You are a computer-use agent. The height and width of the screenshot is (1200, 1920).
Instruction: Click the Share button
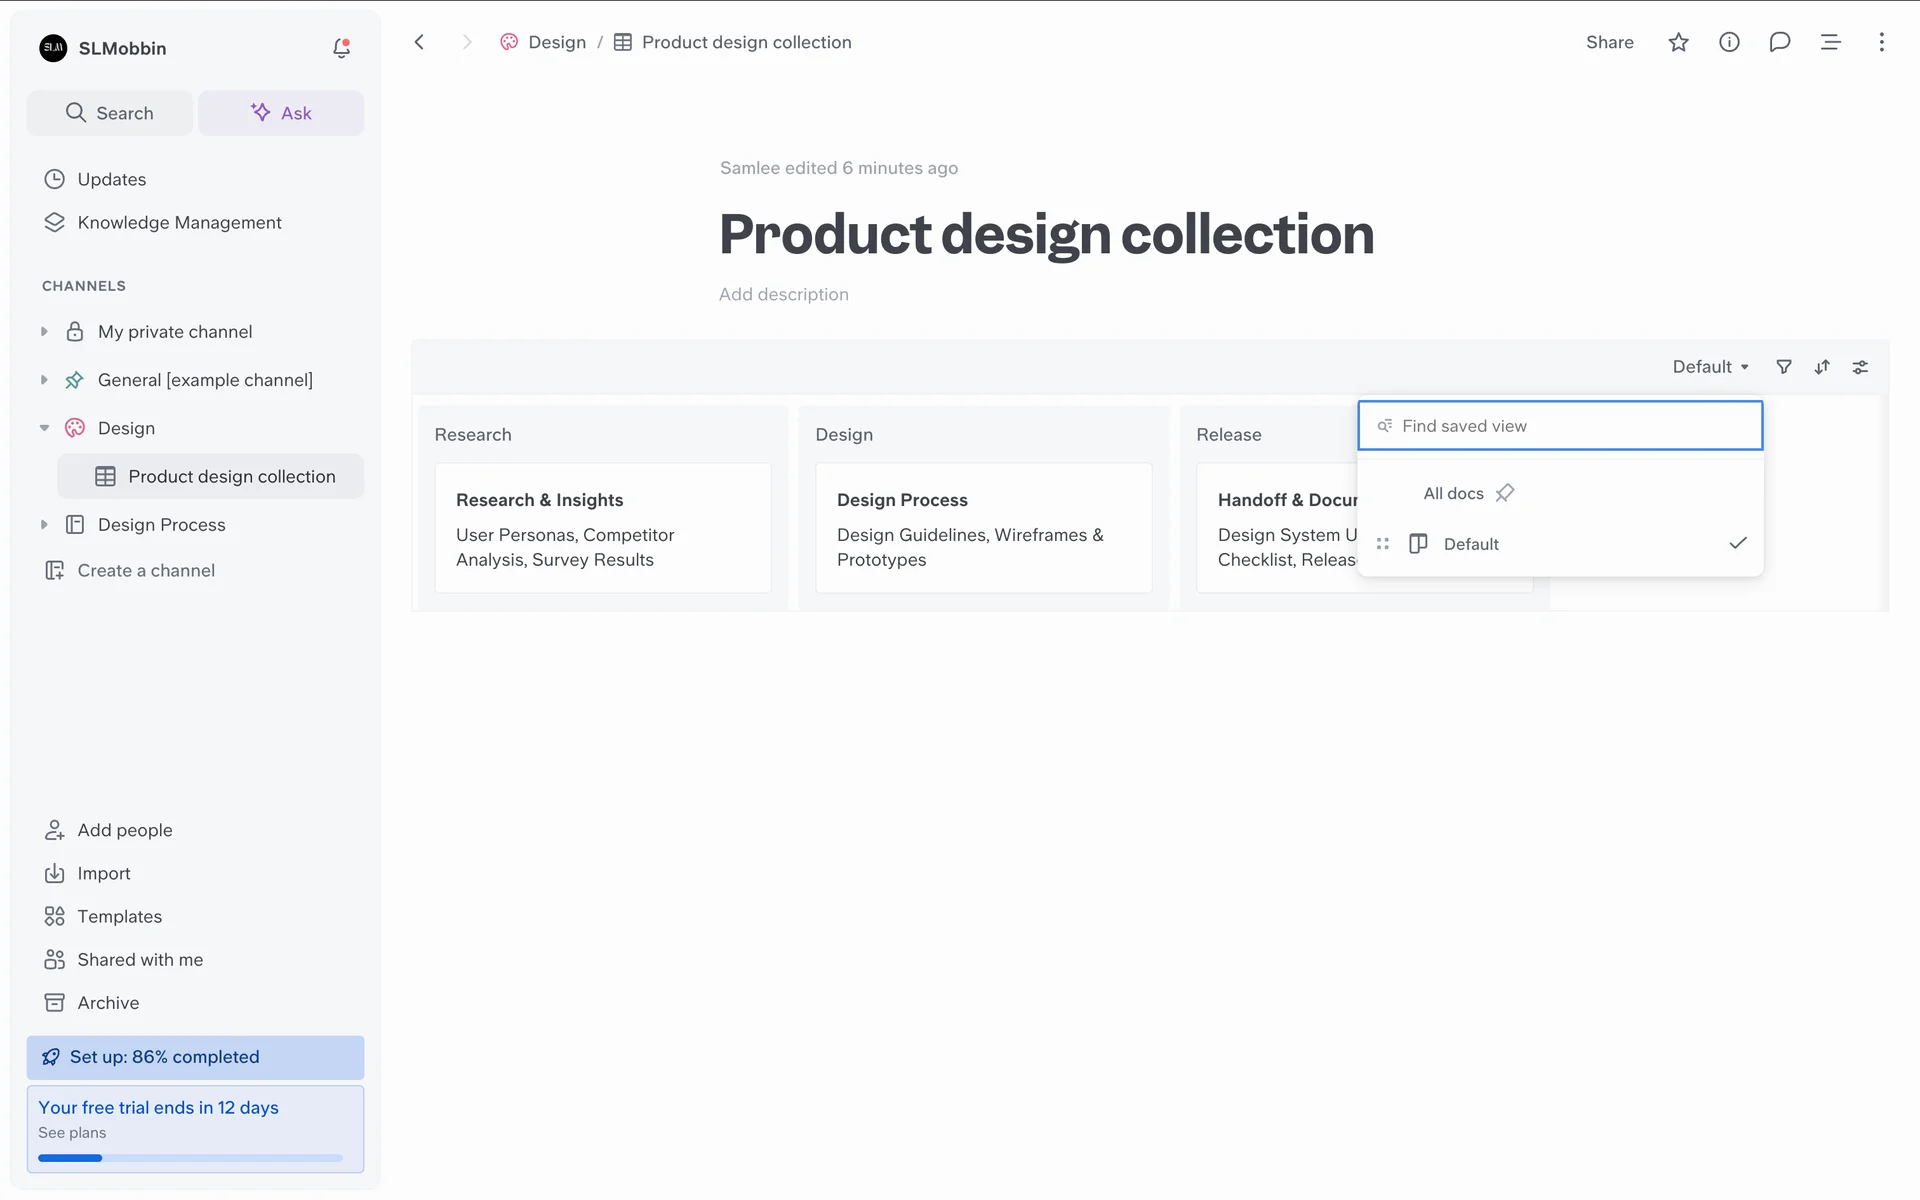(1609, 42)
